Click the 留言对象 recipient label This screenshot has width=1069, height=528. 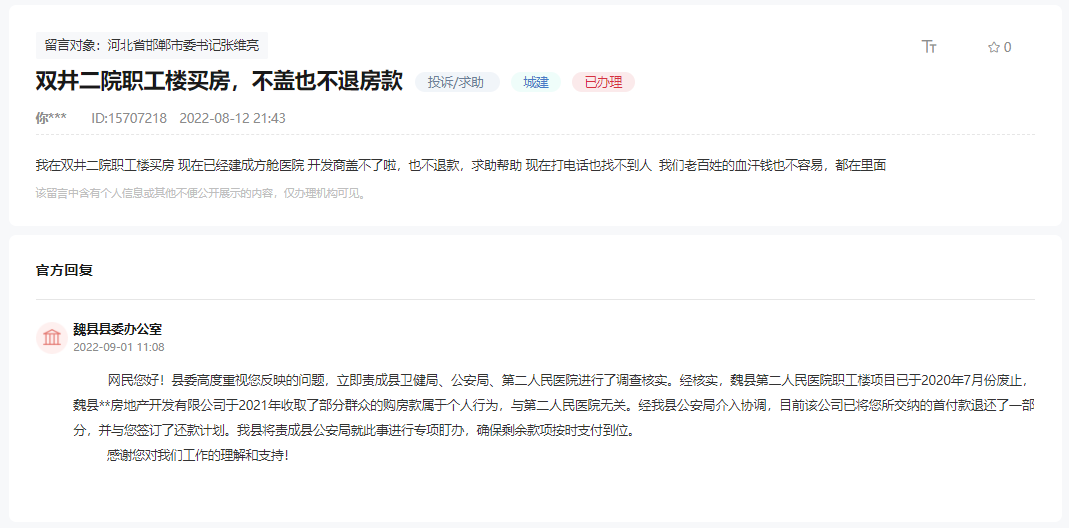(x=152, y=46)
